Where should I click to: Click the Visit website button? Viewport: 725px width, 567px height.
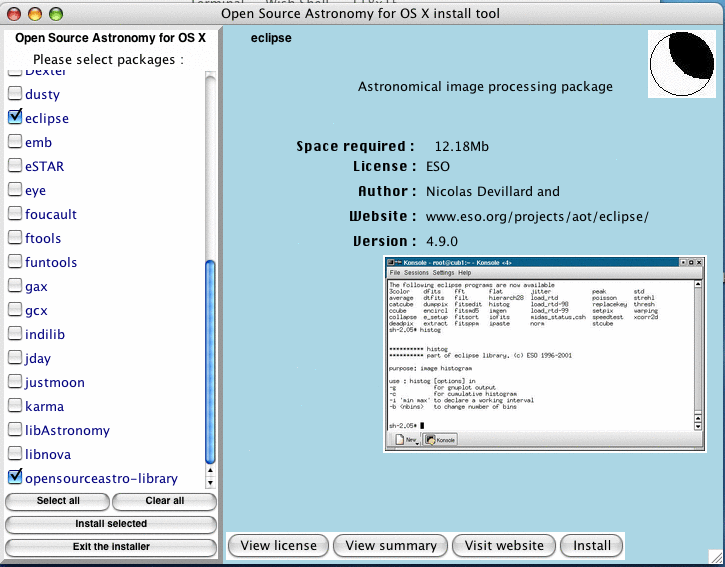tap(504, 546)
